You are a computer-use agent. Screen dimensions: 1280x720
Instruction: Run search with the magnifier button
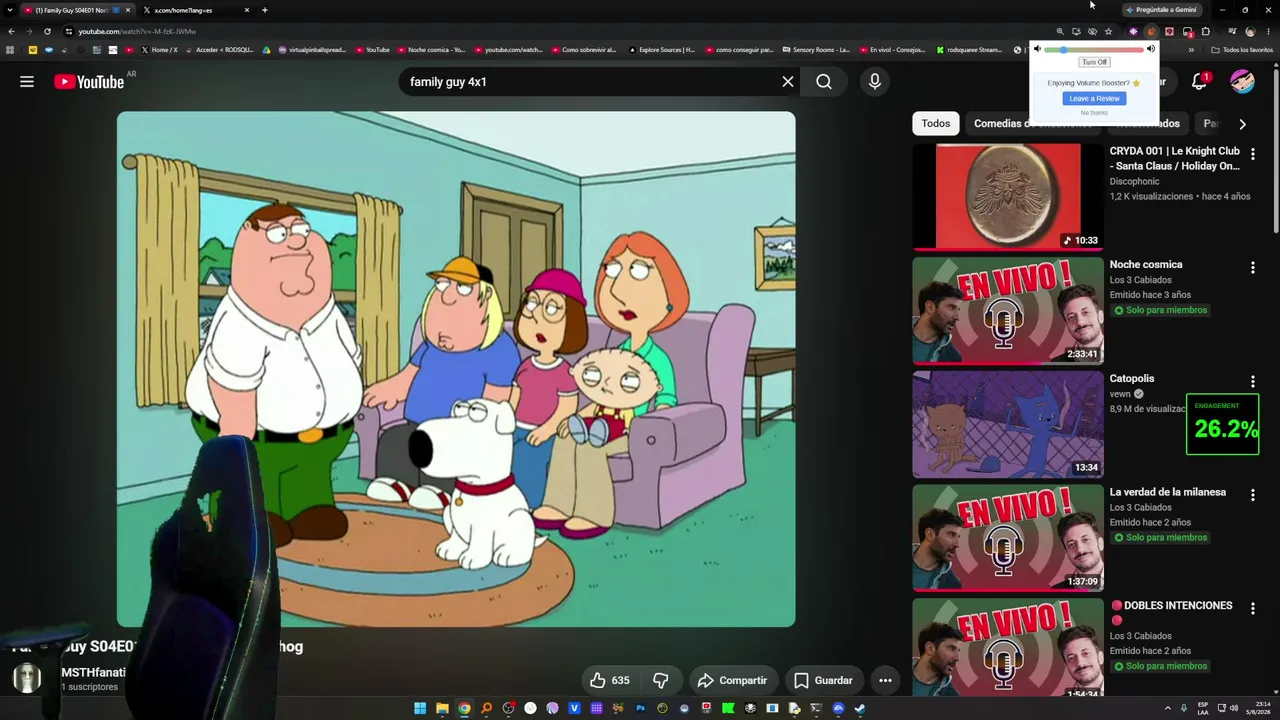click(824, 82)
